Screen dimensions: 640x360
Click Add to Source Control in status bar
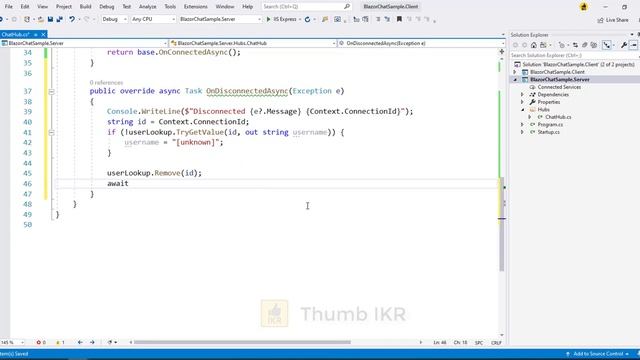[x=598, y=354]
